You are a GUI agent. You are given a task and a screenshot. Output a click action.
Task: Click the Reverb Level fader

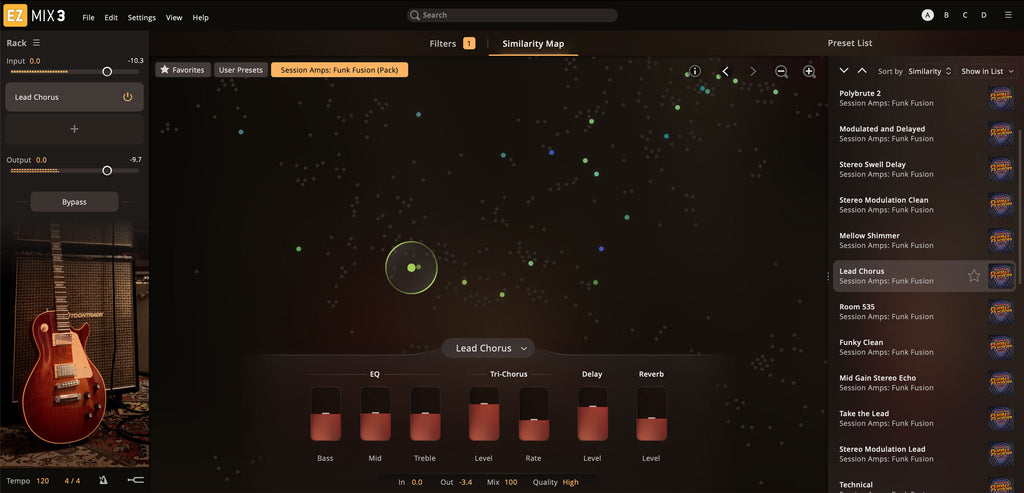tap(652, 413)
